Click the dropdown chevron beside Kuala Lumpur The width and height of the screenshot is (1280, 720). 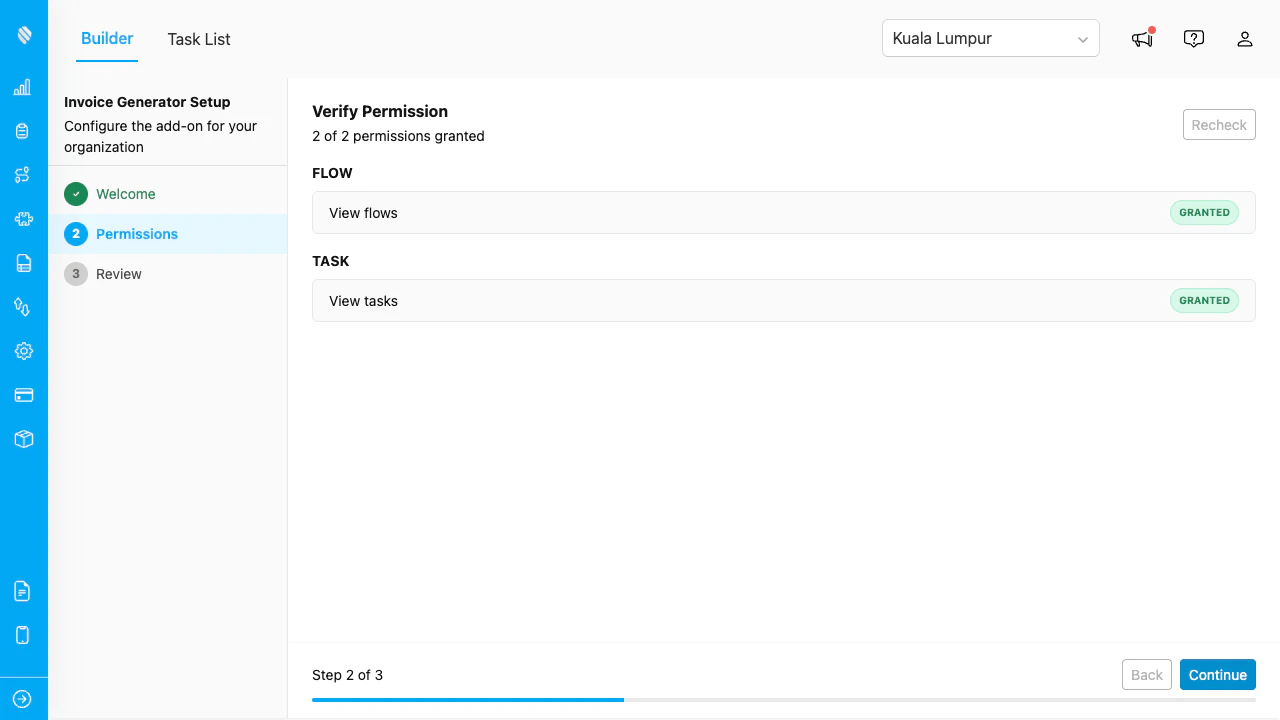tap(1082, 38)
